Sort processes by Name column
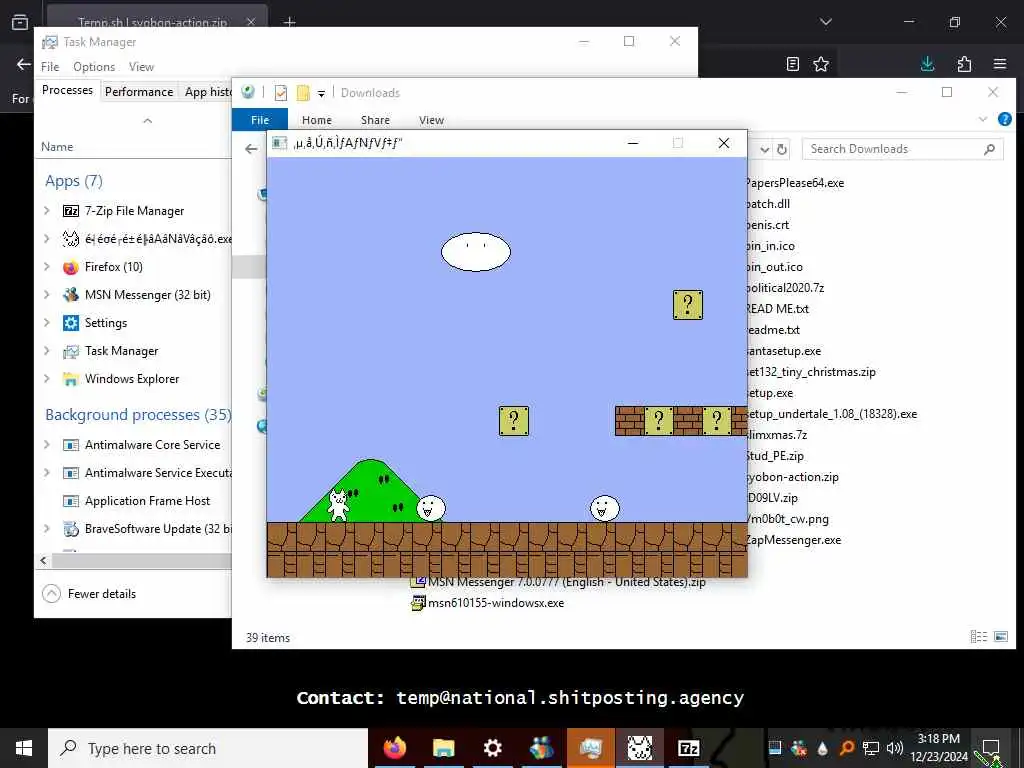1024x768 pixels. tap(57, 147)
